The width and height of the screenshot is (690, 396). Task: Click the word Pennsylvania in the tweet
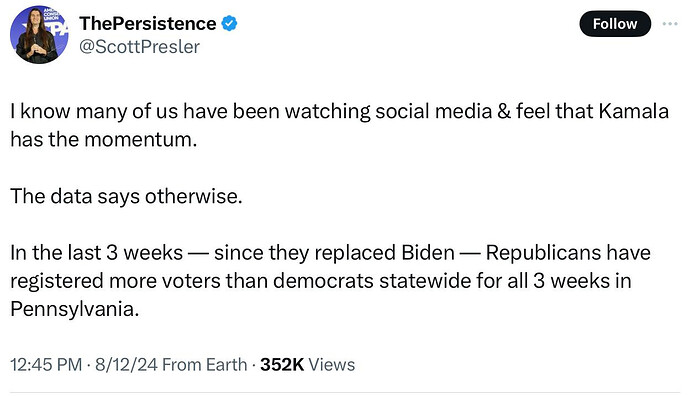coord(74,309)
